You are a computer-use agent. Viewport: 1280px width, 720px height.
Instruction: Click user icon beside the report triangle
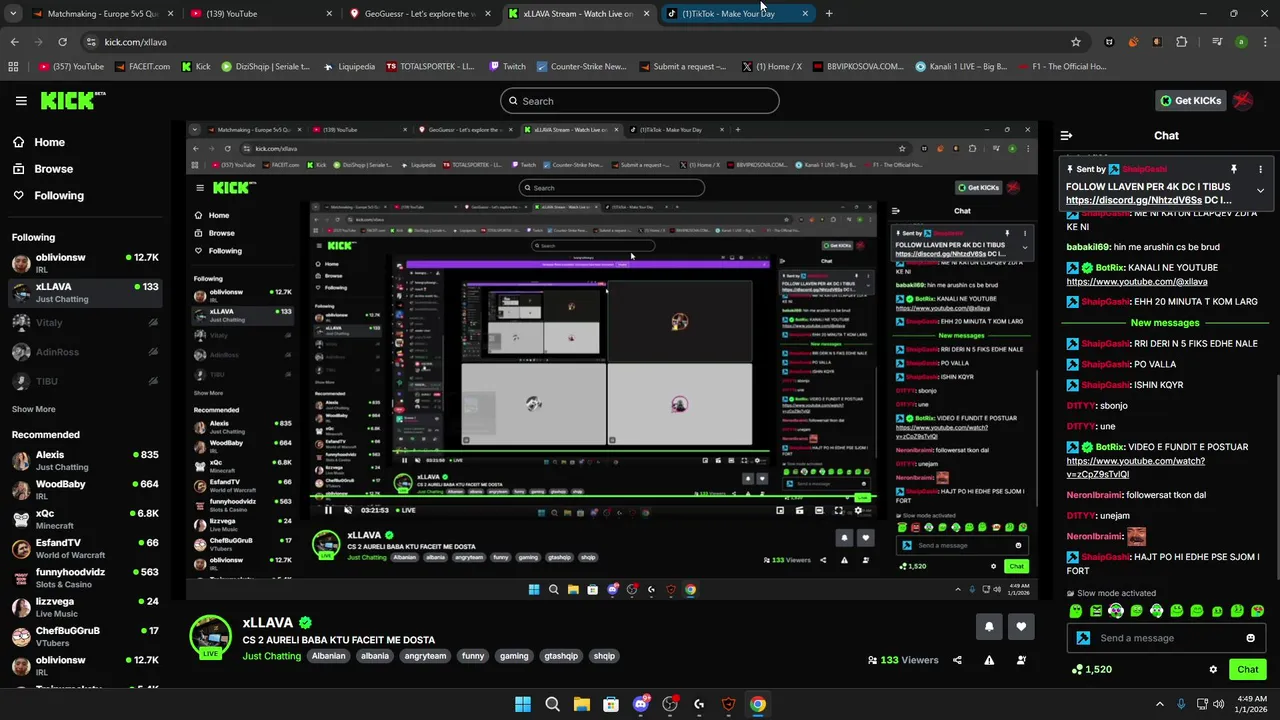(x=1021, y=660)
